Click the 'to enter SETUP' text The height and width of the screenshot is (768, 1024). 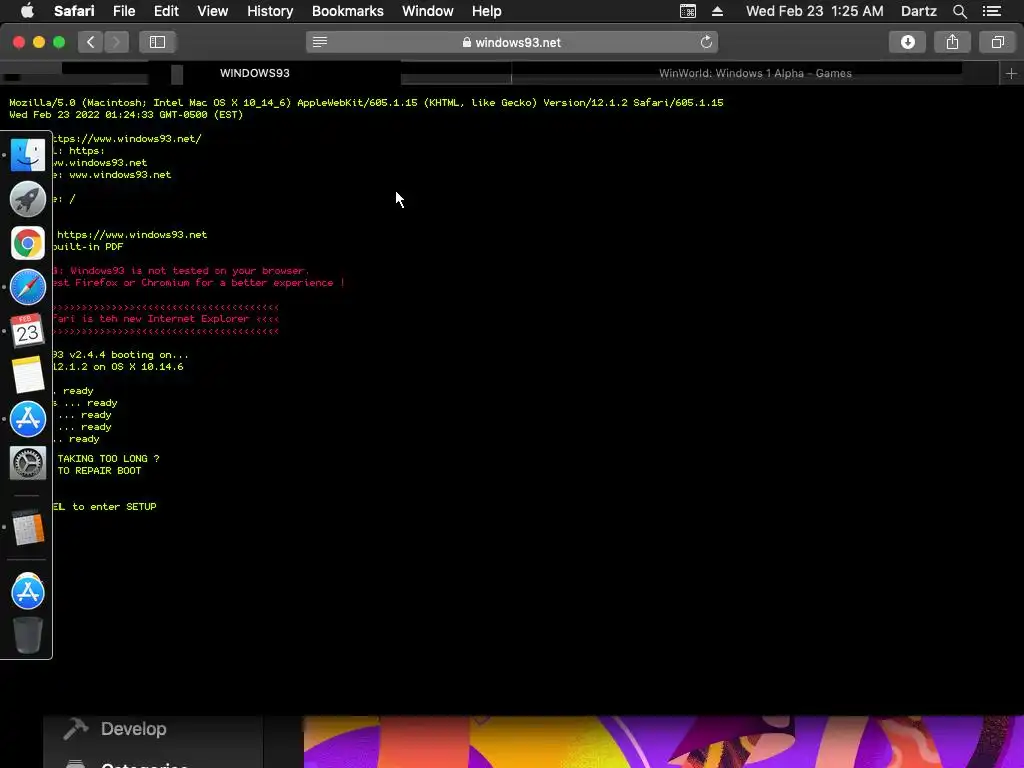(x=114, y=507)
